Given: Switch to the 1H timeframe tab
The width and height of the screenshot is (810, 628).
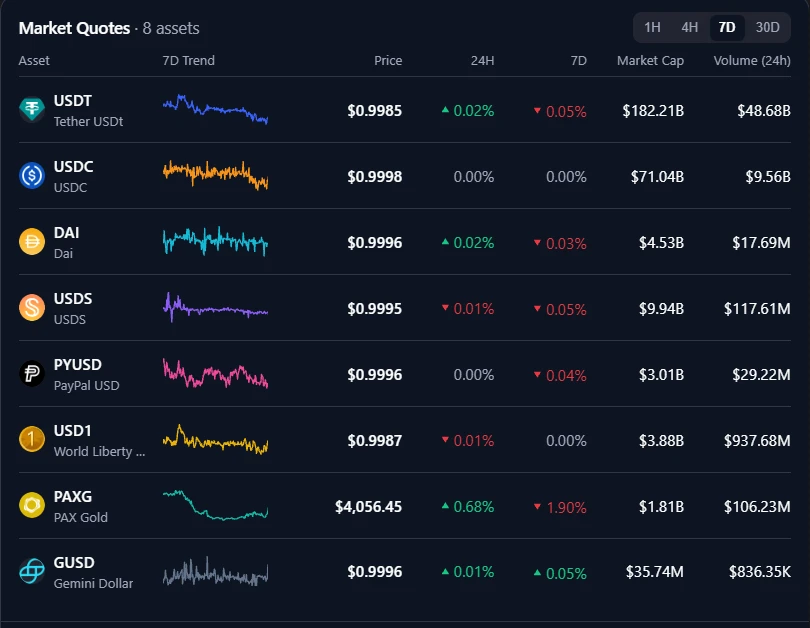Looking at the screenshot, I should click(x=652, y=27).
